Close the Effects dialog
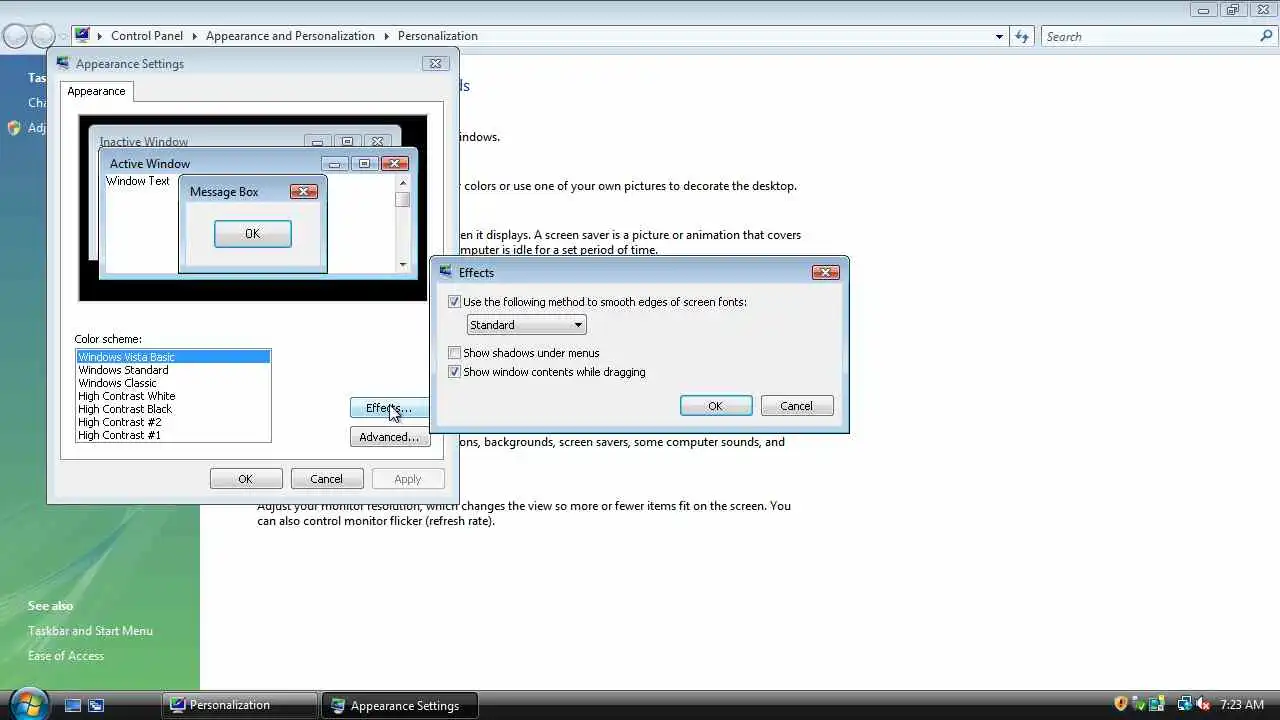The height and width of the screenshot is (720, 1280). 825,272
